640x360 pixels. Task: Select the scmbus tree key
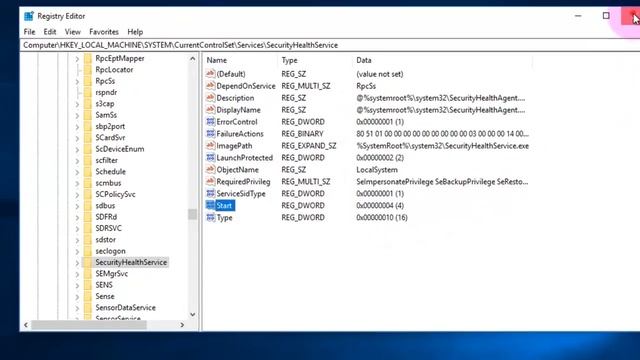[x=108, y=183]
